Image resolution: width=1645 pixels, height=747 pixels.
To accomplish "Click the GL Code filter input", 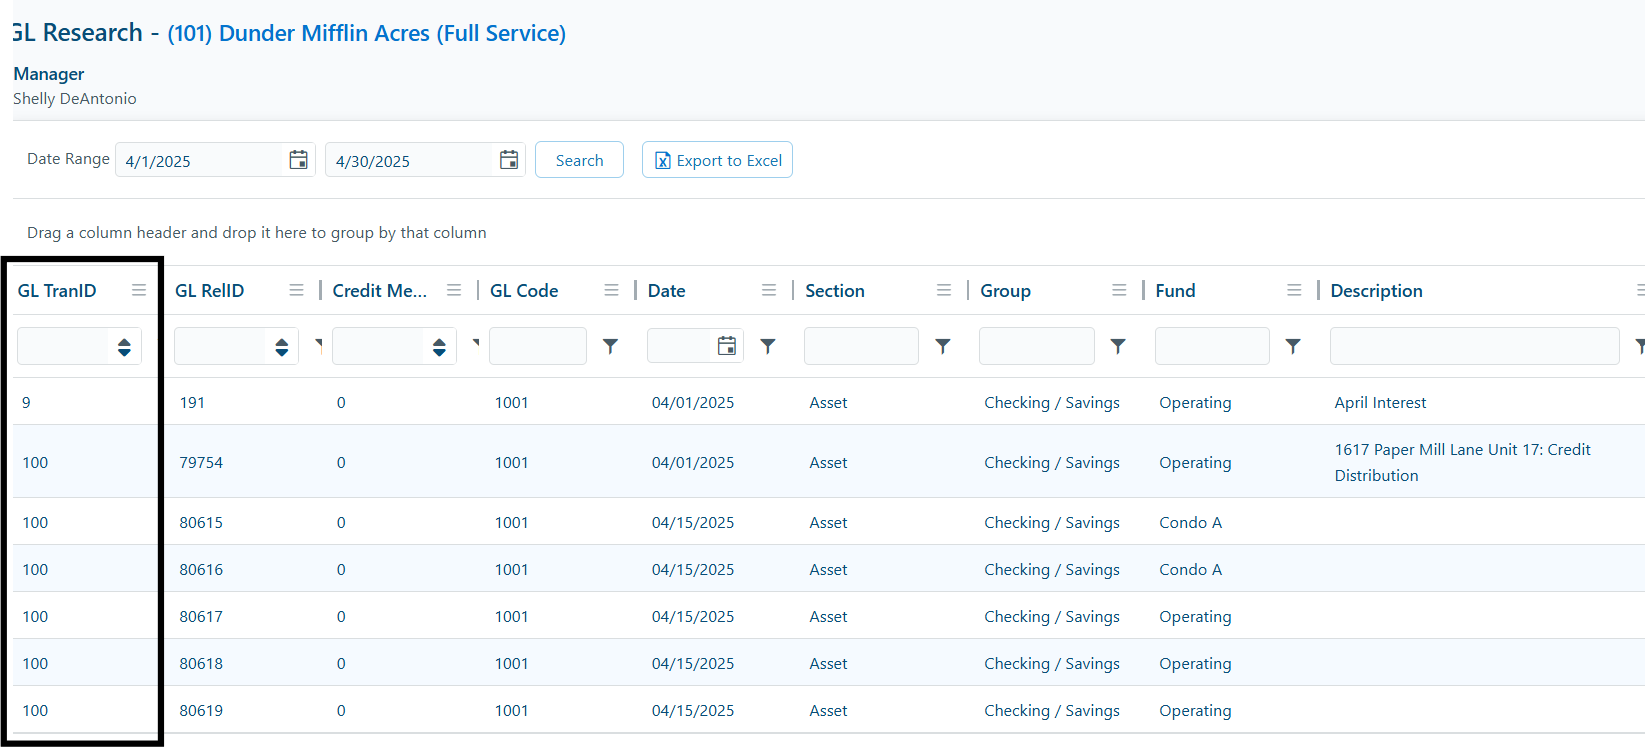I will 538,346.
